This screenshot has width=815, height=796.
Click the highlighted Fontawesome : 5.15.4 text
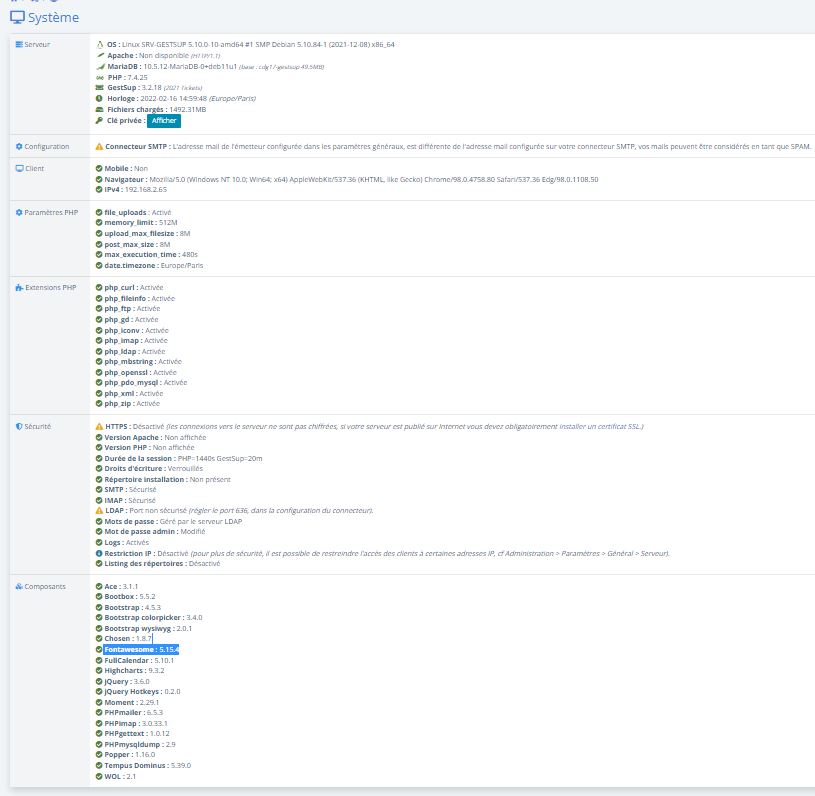[x=141, y=649]
